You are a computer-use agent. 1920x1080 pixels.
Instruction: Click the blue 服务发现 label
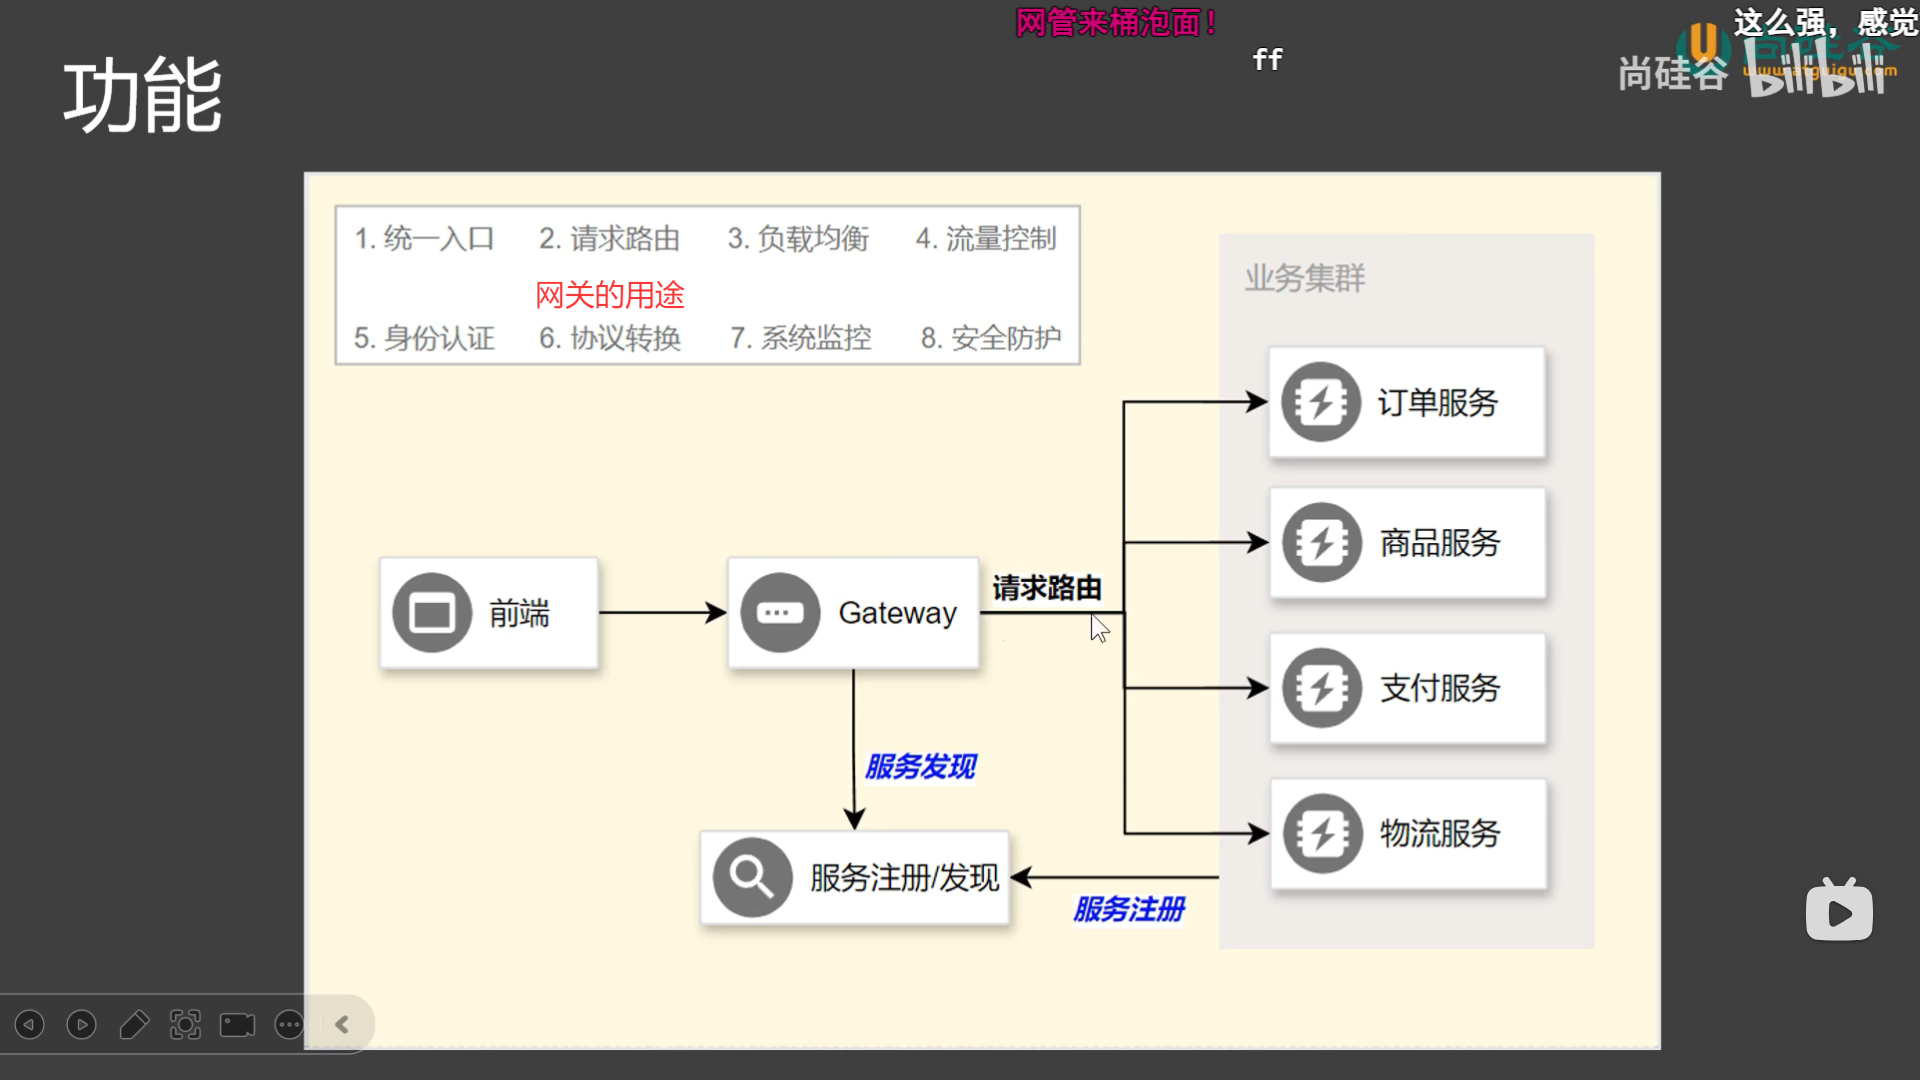click(x=920, y=767)
